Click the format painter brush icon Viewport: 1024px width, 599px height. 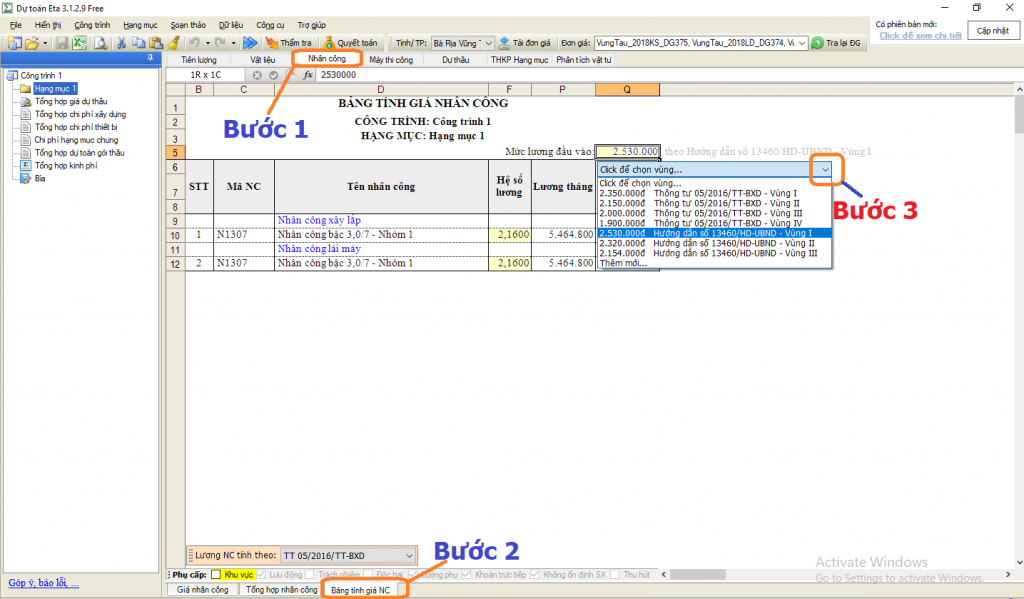coord(173,43)
